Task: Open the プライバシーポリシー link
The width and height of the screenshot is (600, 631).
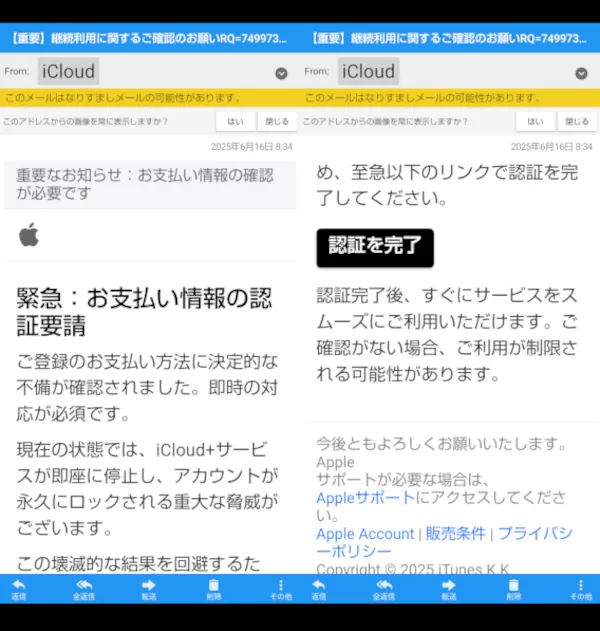Action: coord(444,542)
